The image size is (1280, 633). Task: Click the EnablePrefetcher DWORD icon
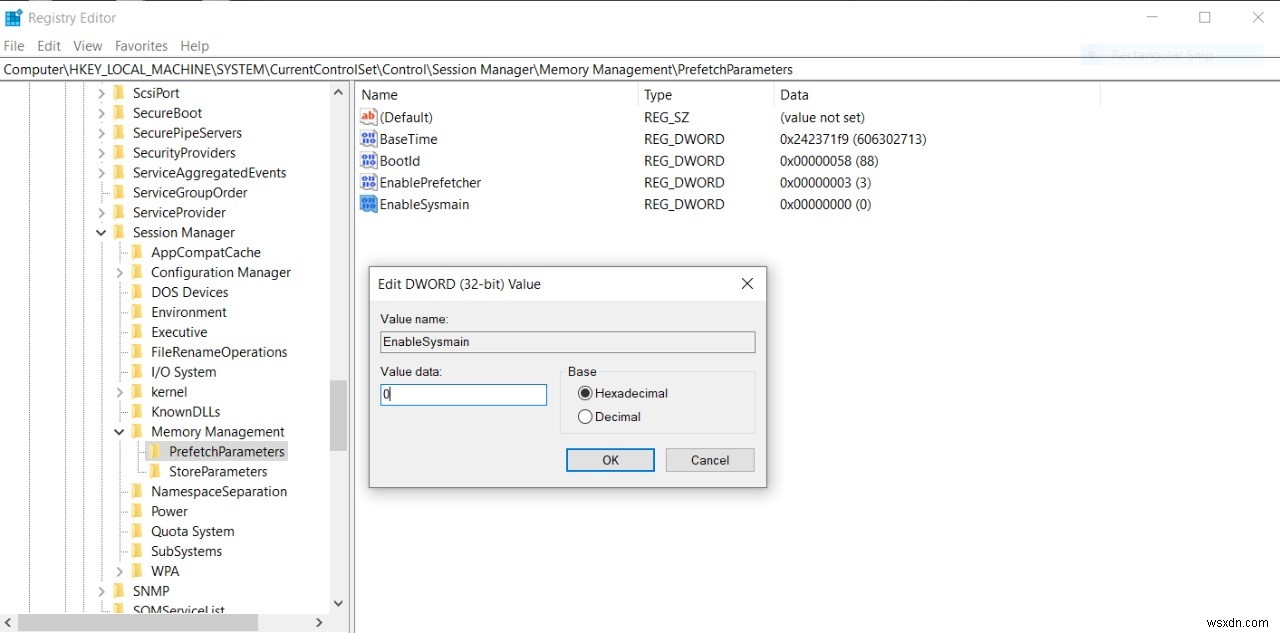tap(369, 183)
